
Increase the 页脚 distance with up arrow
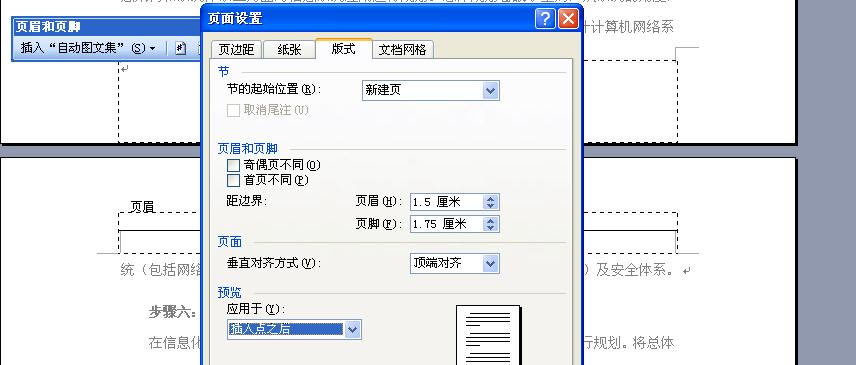[x=490, y=220]
